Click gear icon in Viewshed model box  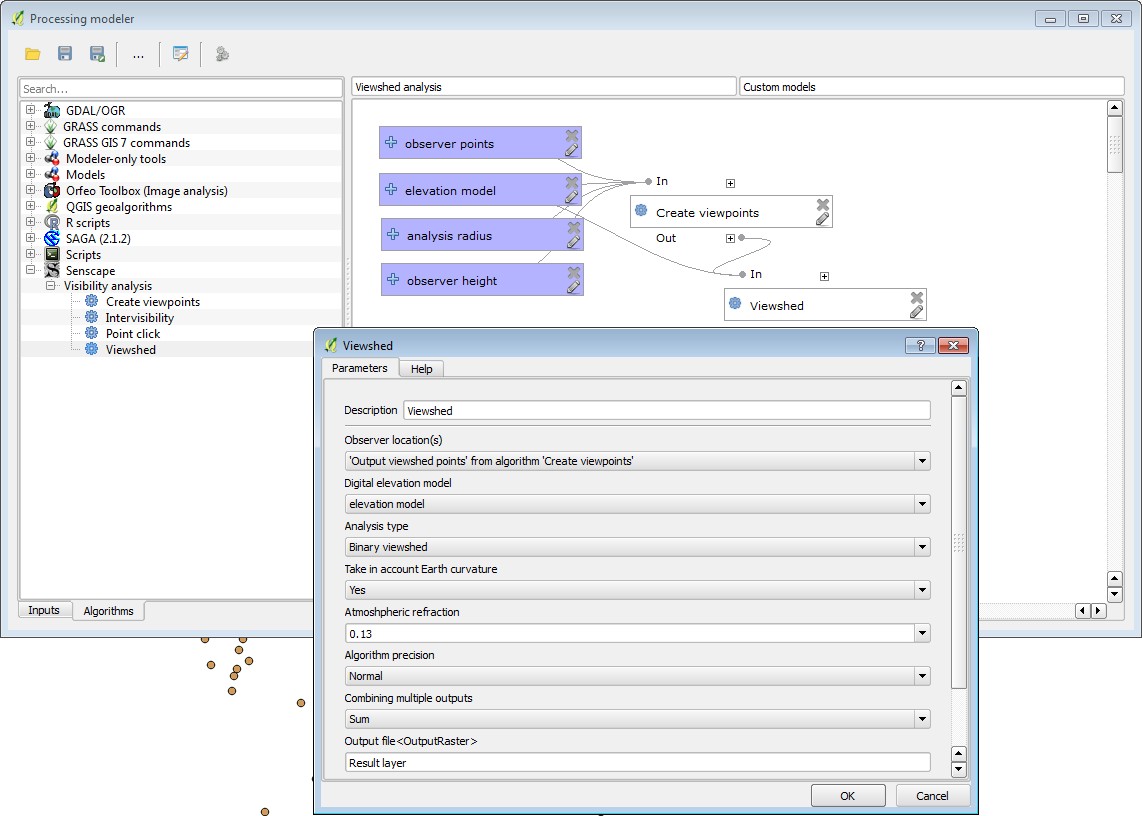[x=735, y=304]
